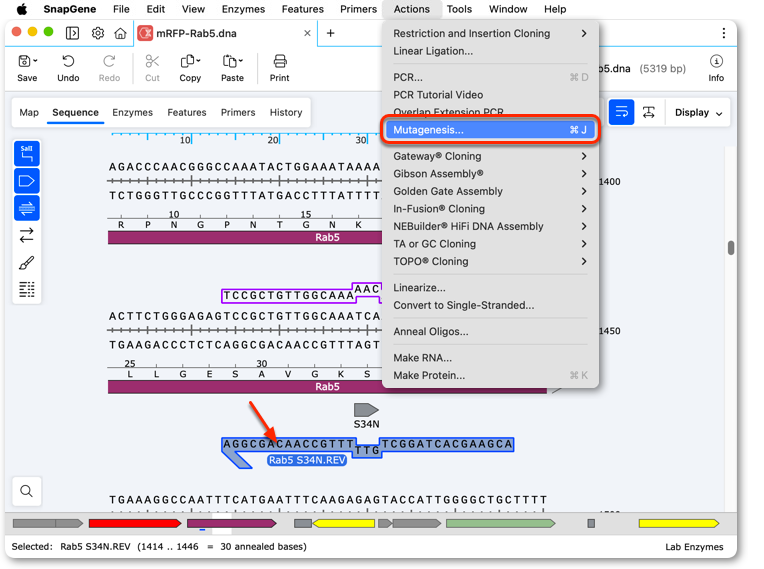Image resolution: width=764 pixels, height=569 pixels.
Task: Choose Anneal Oligos... menu item
Action: click(x=490, y=331)
